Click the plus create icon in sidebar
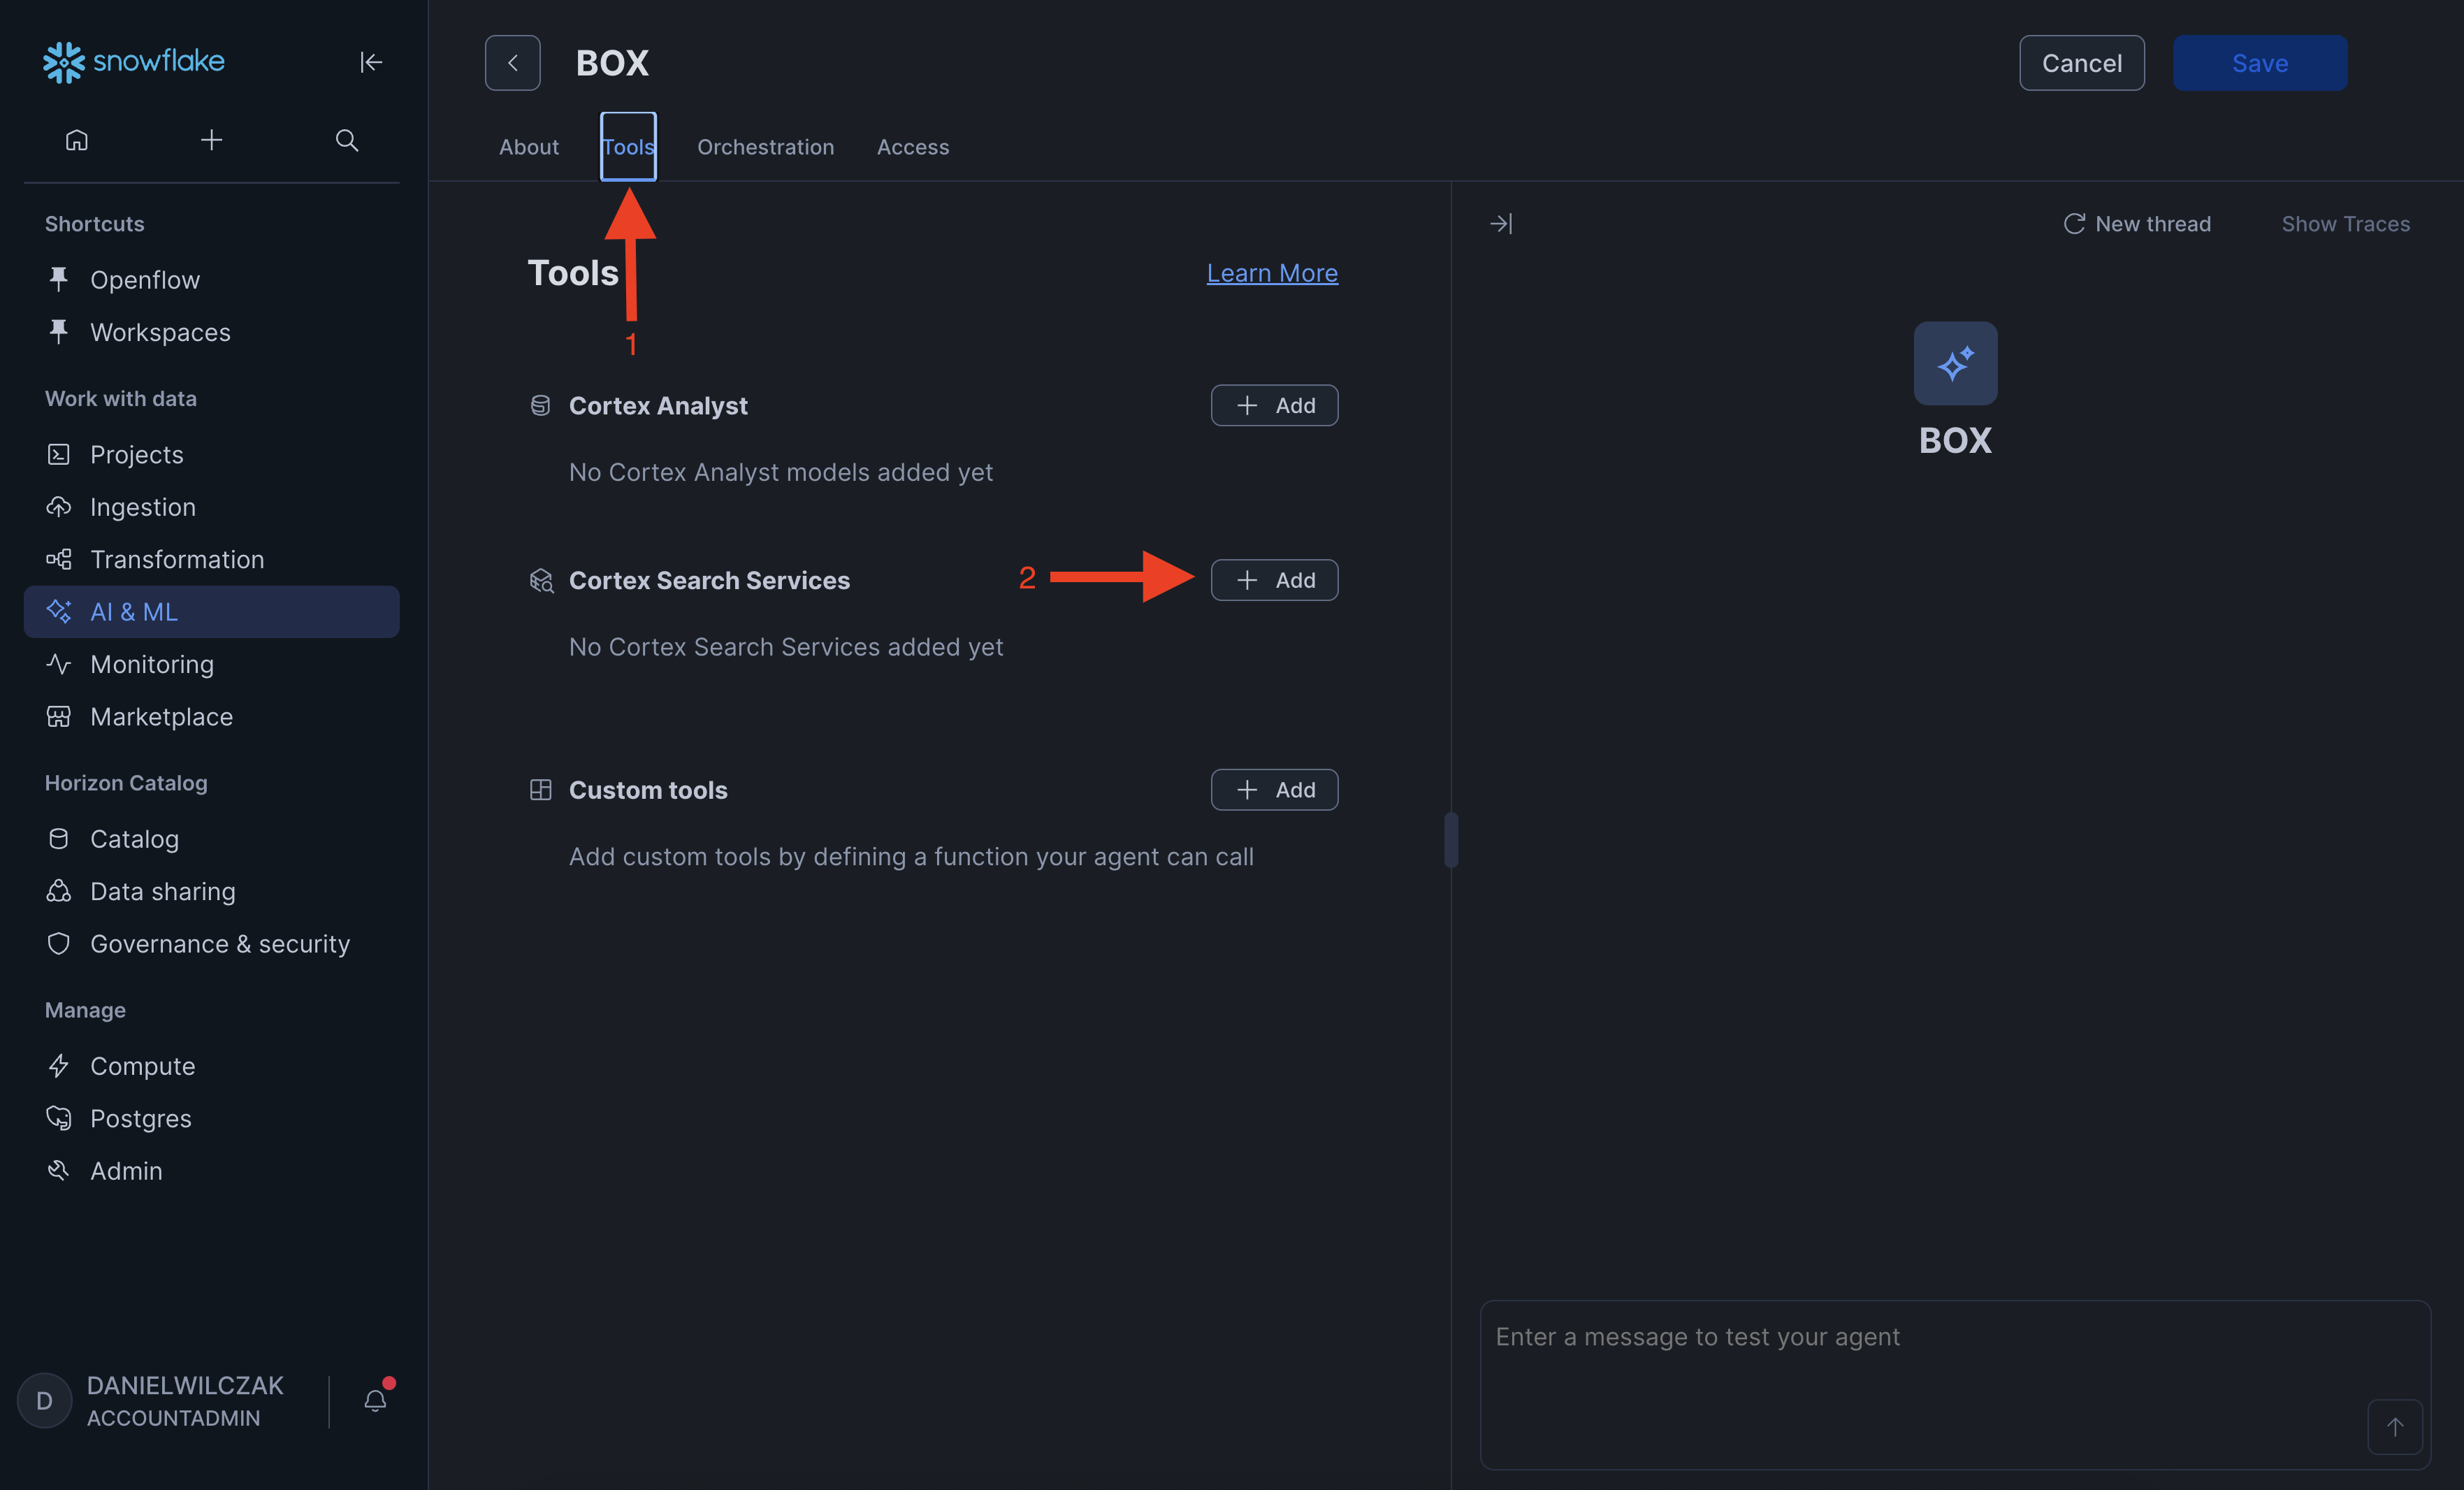Viewport: 2464px width, 1490px height. click(x=211, y=140)
